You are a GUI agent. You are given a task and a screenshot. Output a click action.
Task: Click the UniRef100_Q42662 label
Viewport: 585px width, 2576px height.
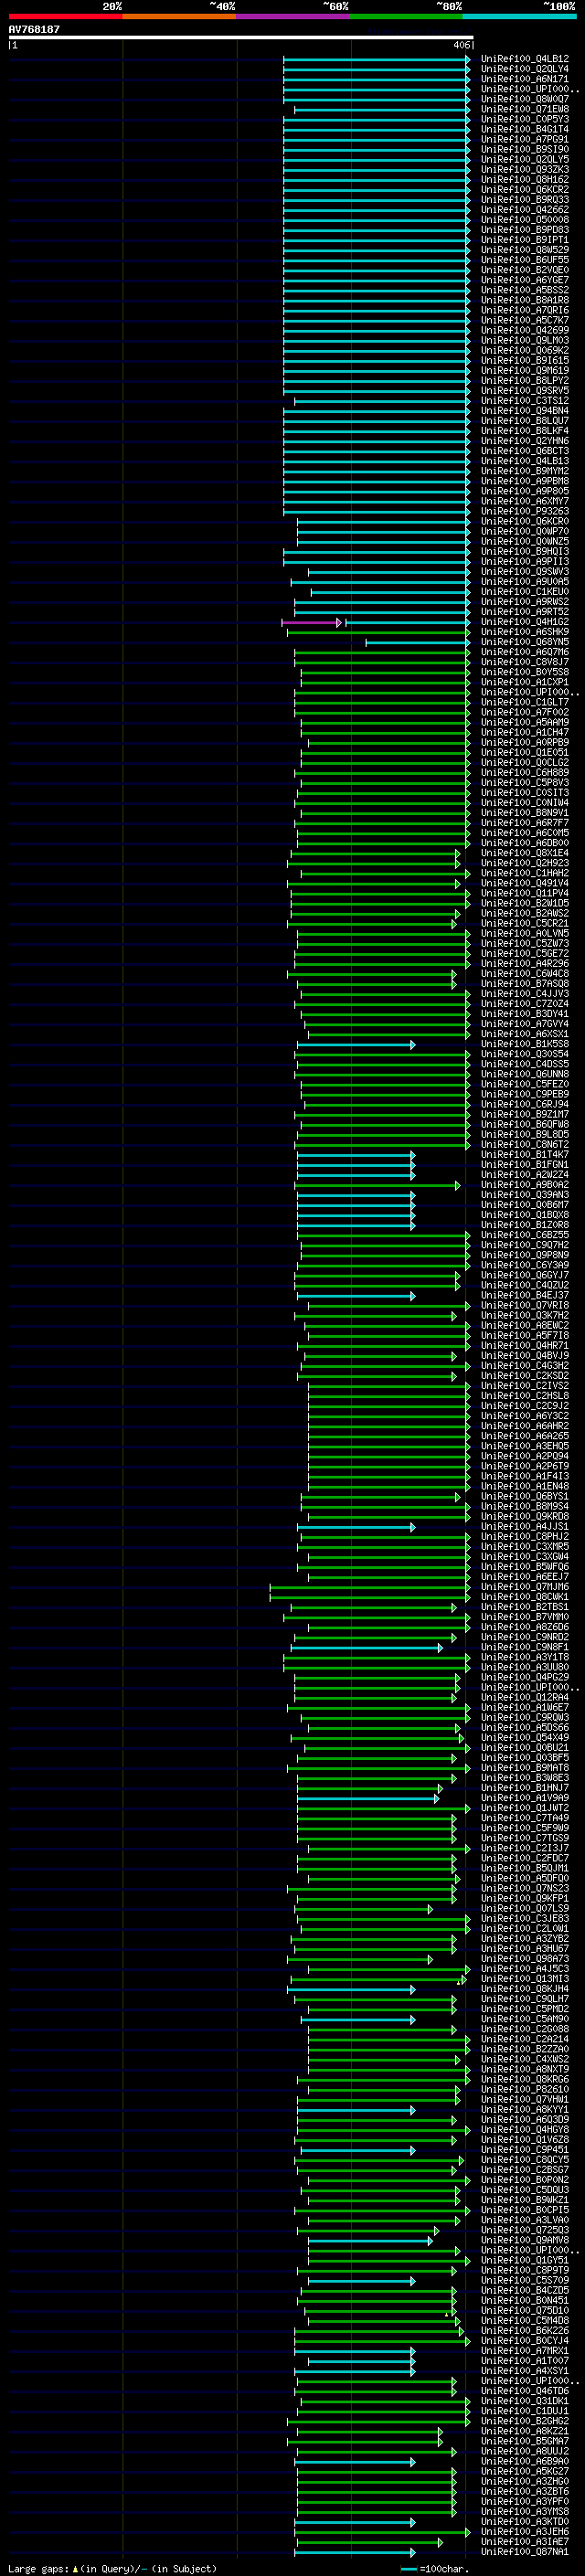(x=524, y=209)
